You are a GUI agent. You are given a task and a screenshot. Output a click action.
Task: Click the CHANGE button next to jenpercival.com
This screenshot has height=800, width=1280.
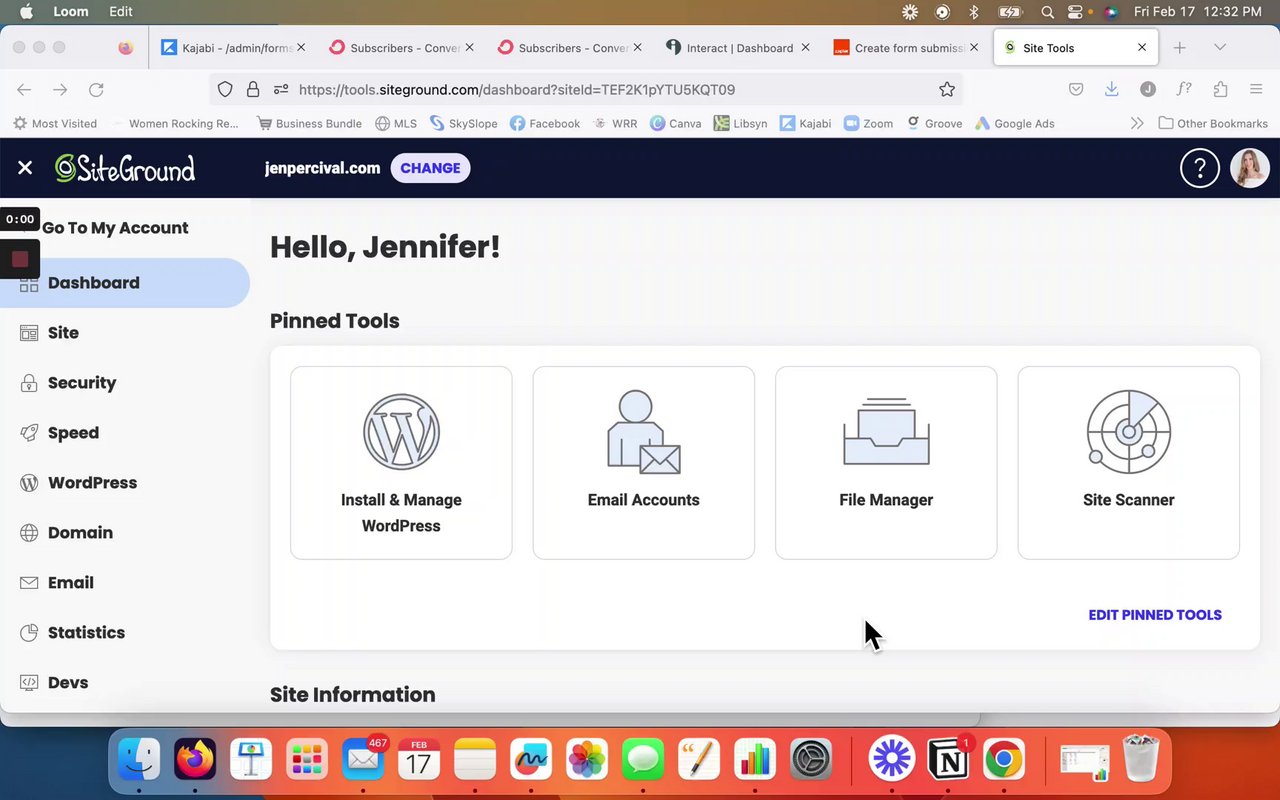[430, 168]
